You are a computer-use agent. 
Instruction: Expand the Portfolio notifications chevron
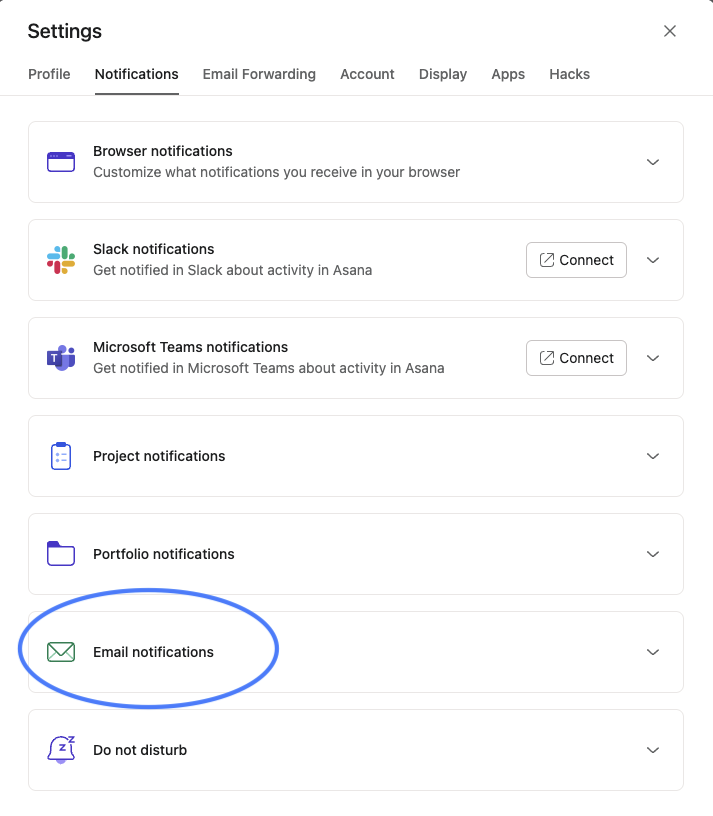click(x=653, y=554)
